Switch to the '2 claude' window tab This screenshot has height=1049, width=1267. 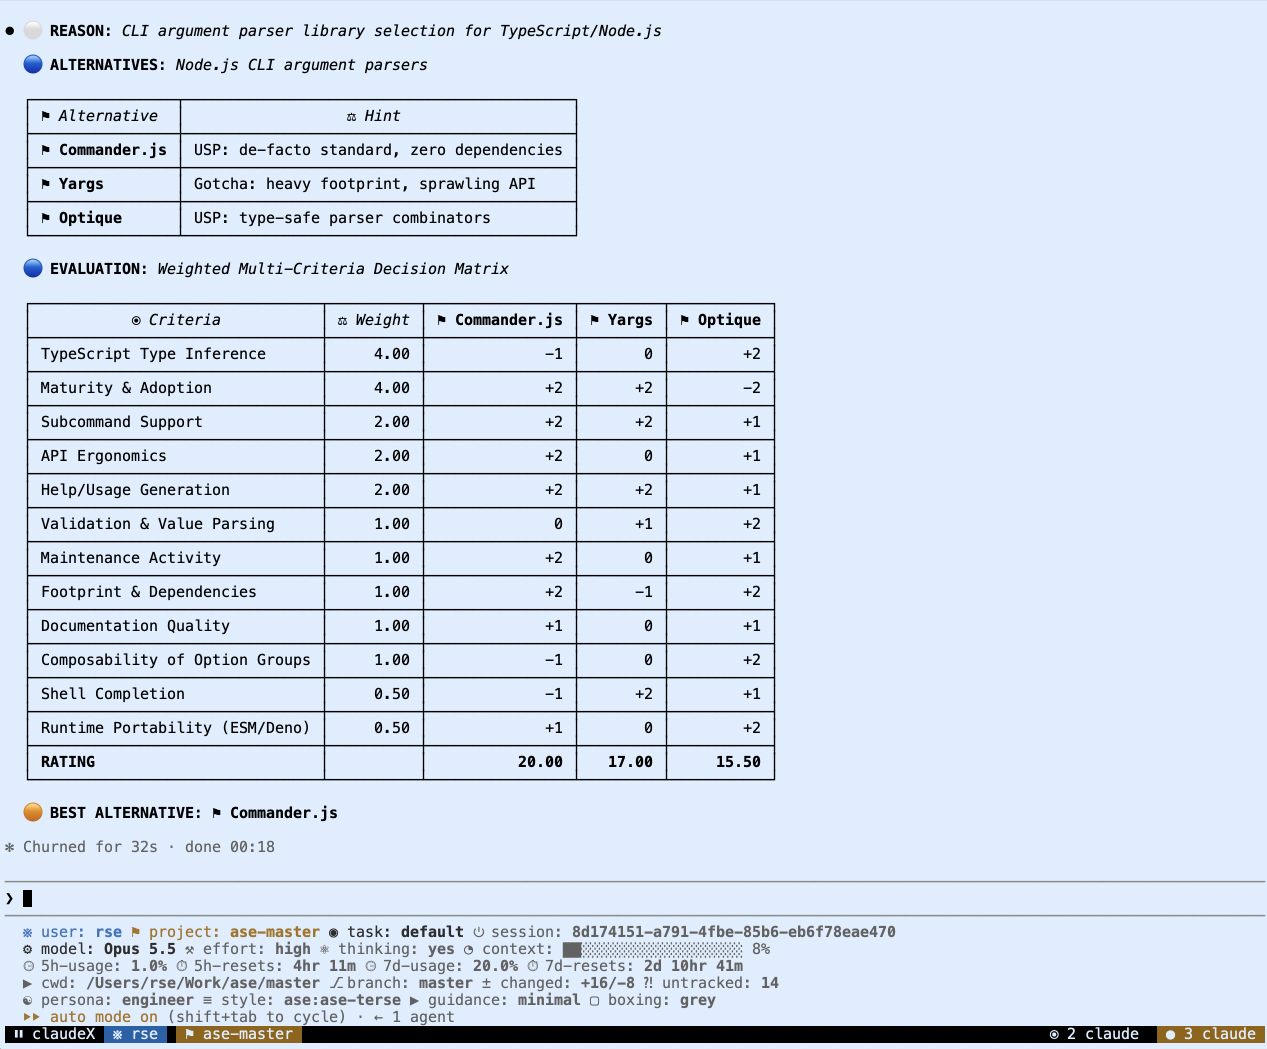(1094, 1034)
